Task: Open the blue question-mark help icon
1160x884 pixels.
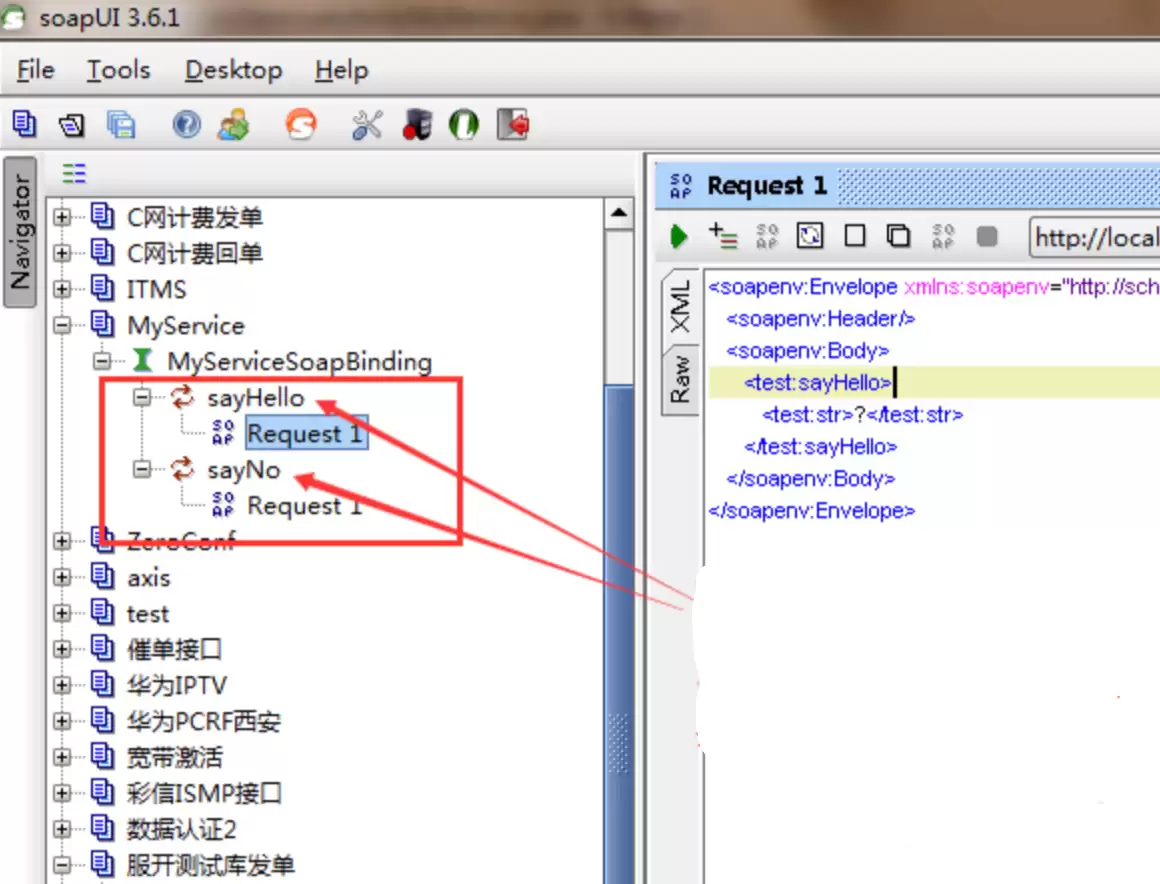Action: click(186, 124)
